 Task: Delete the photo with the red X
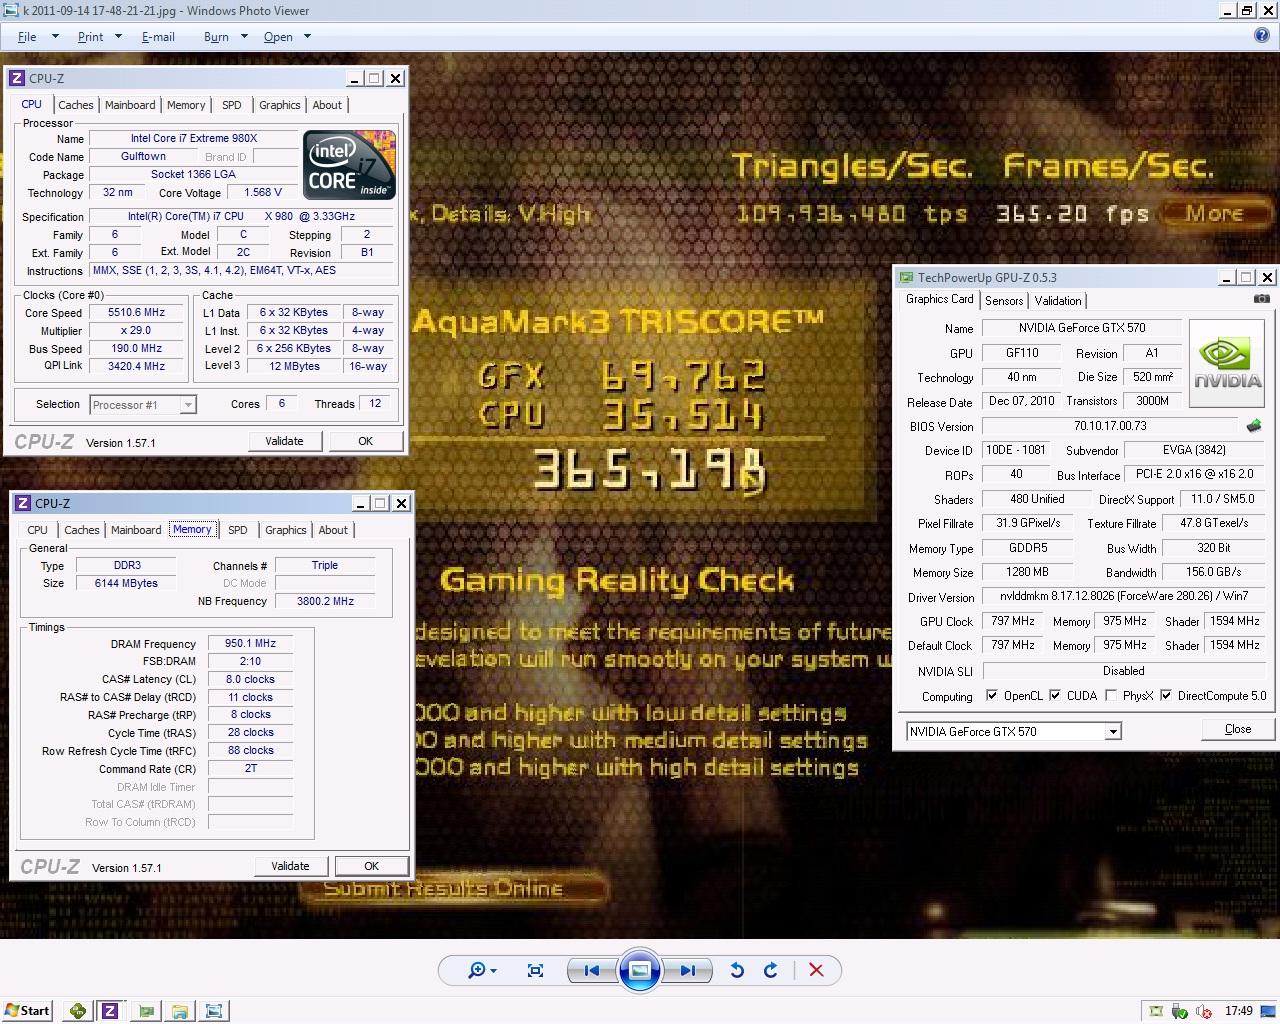coord(816,970)
